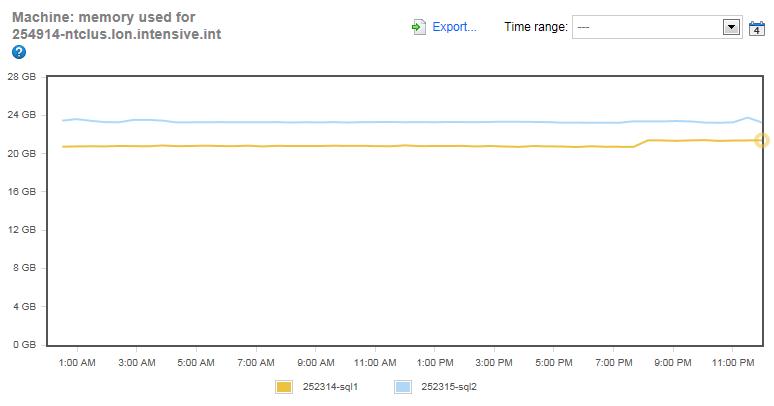This screenshot has height=406, width=774.
Task: Click the yellow 252314-sql1 legend swatch
Action: pyautogui.click(x=283, y=386)
